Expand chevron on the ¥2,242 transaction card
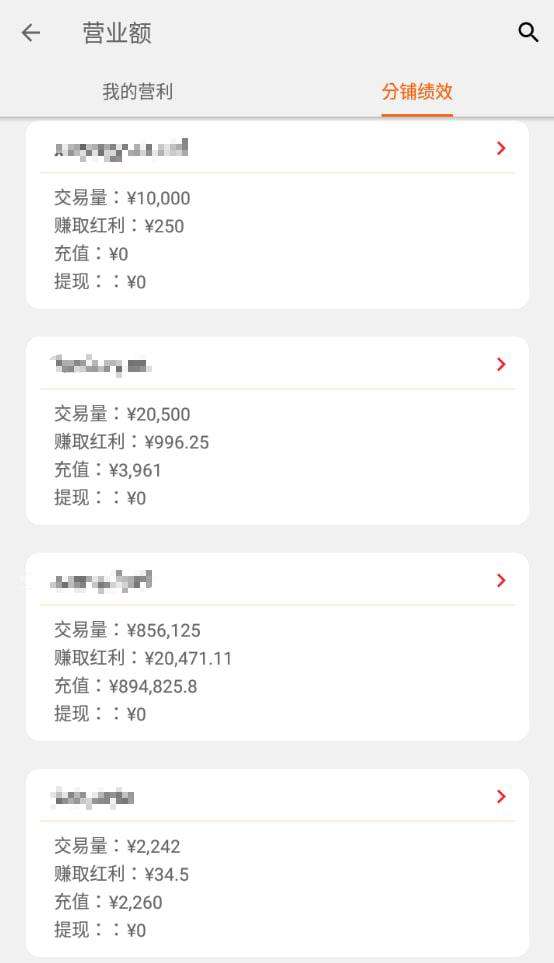The width and height of the screenshot is (554, 963). click(501, 797)
